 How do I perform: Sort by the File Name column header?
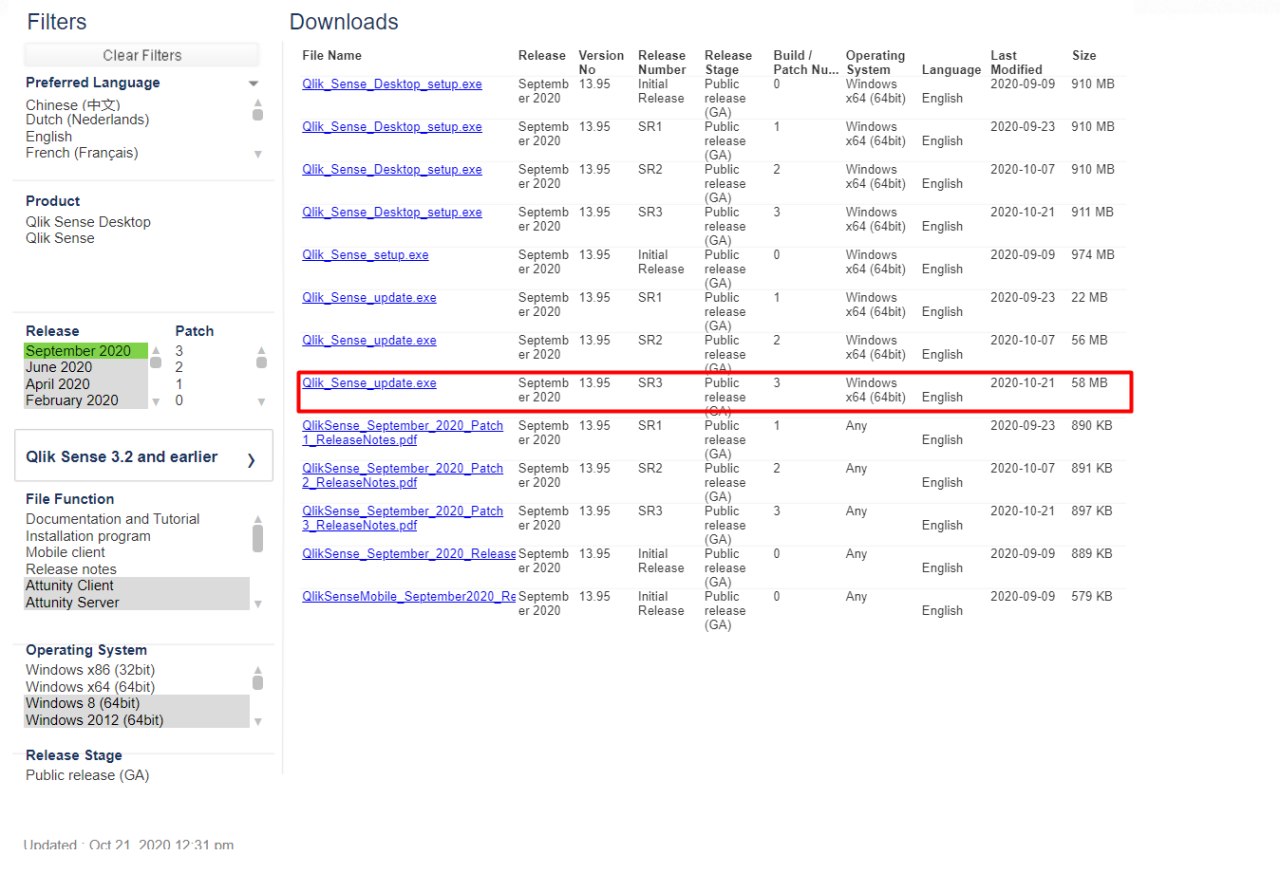click(332, 55)
